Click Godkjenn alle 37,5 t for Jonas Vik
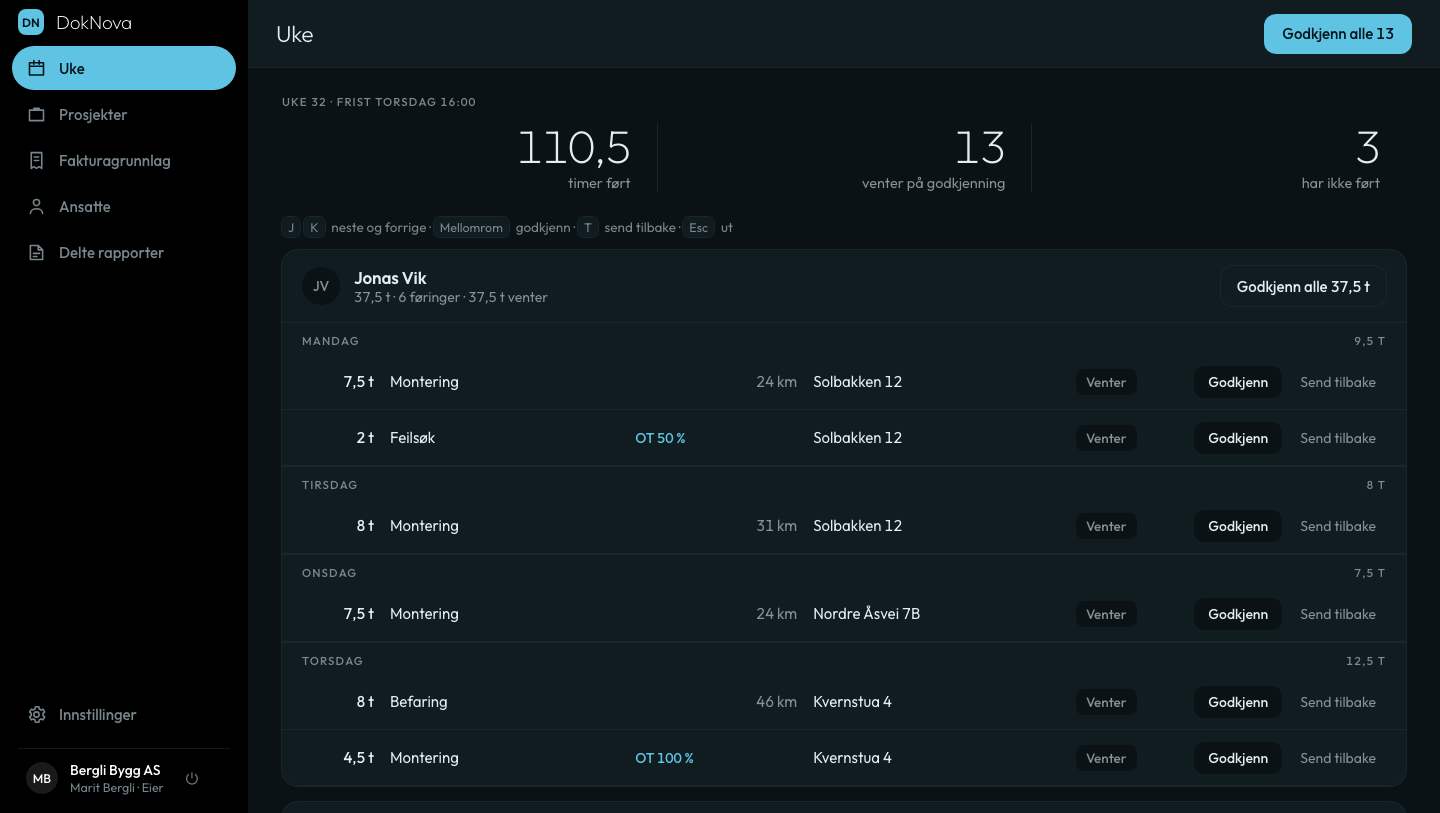1440x813 pixels. coord(1303,286)
